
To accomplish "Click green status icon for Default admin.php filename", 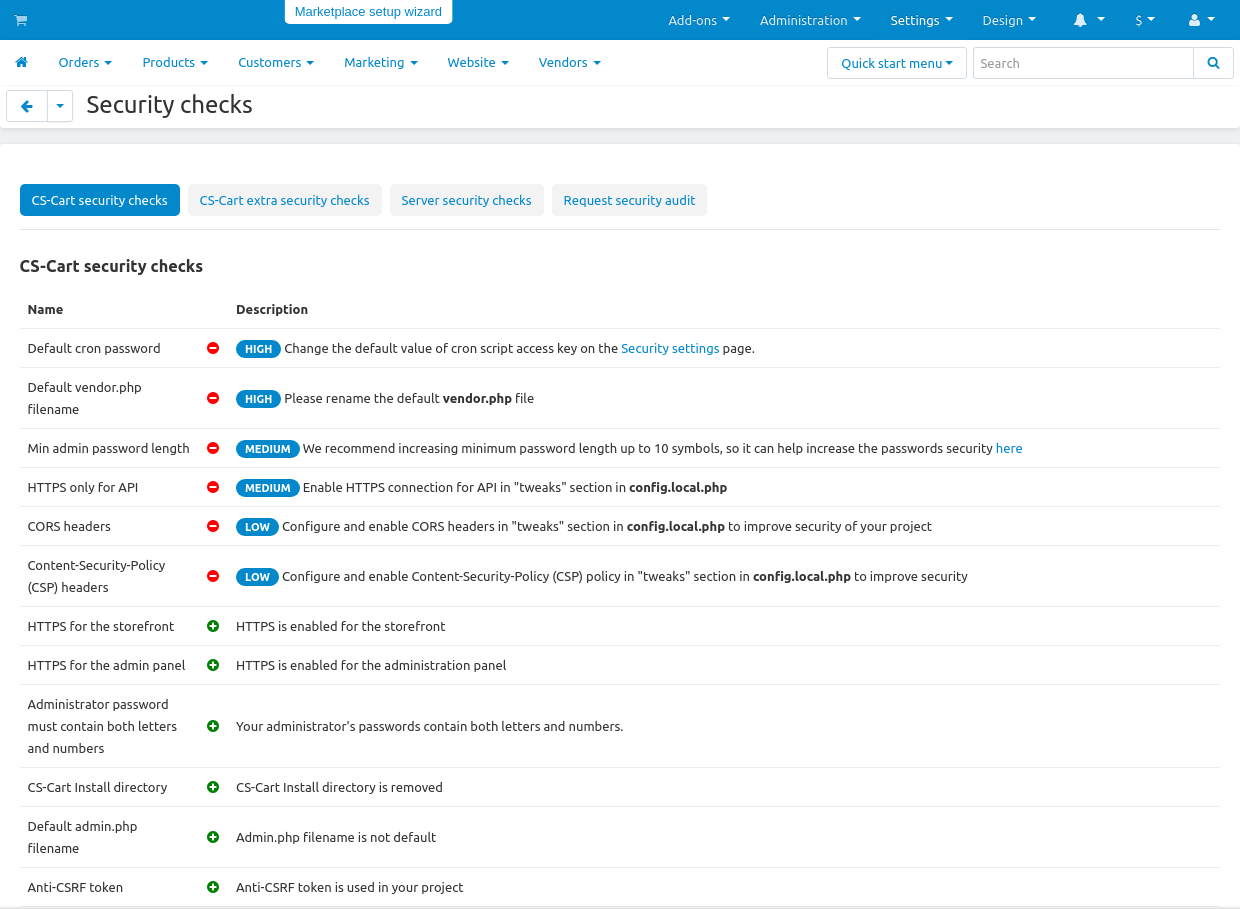I will [213, 837].
